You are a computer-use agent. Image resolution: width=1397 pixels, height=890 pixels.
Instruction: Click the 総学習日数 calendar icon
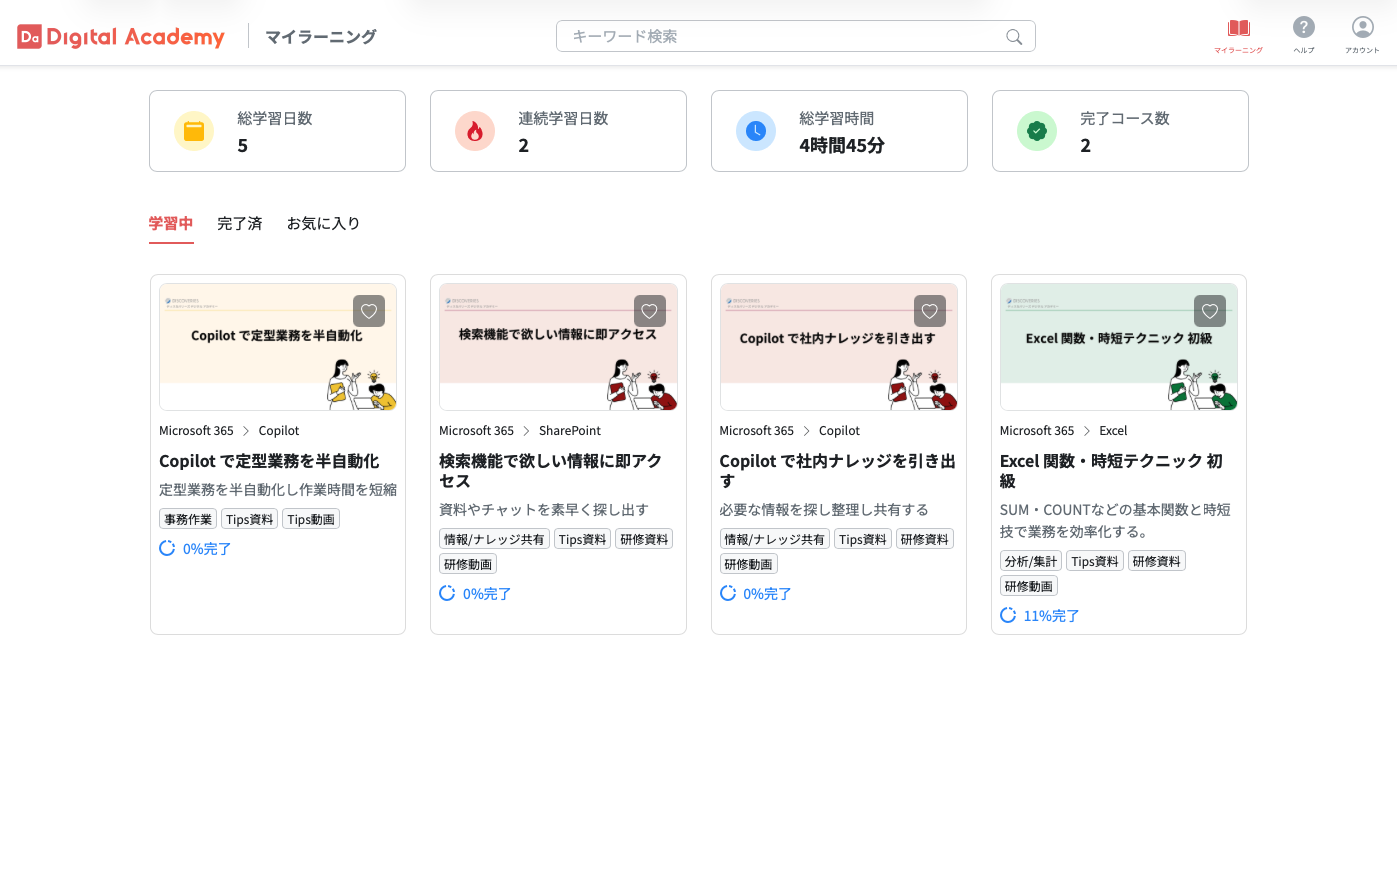coord(194,131)
